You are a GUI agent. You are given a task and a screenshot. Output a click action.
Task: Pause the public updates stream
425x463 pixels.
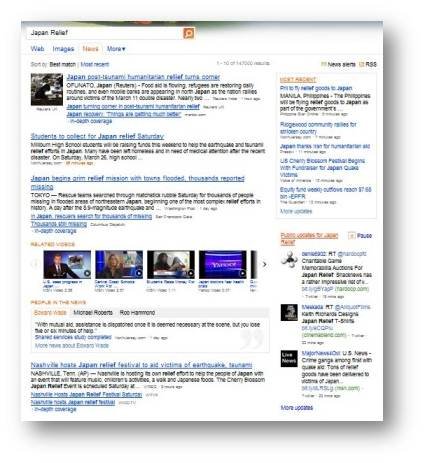364,236
